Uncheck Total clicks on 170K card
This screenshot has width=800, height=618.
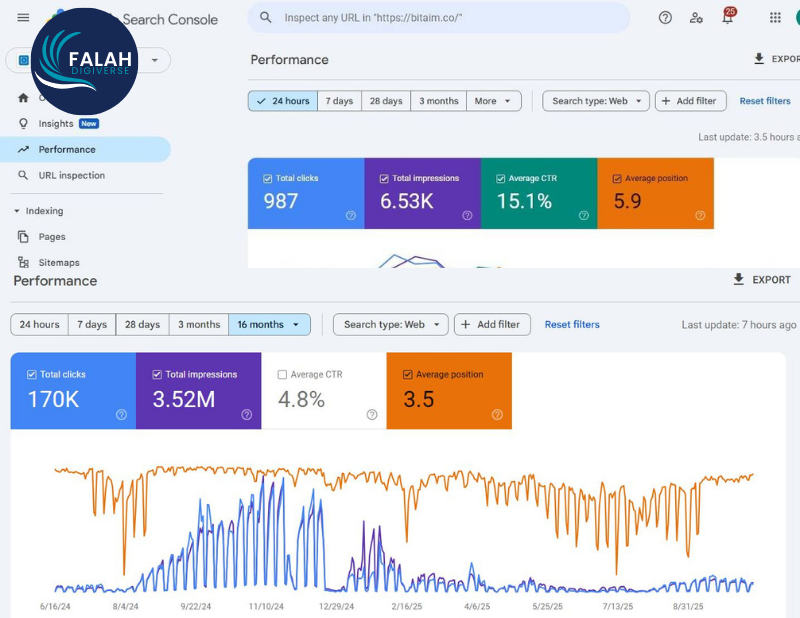[28, 375]
